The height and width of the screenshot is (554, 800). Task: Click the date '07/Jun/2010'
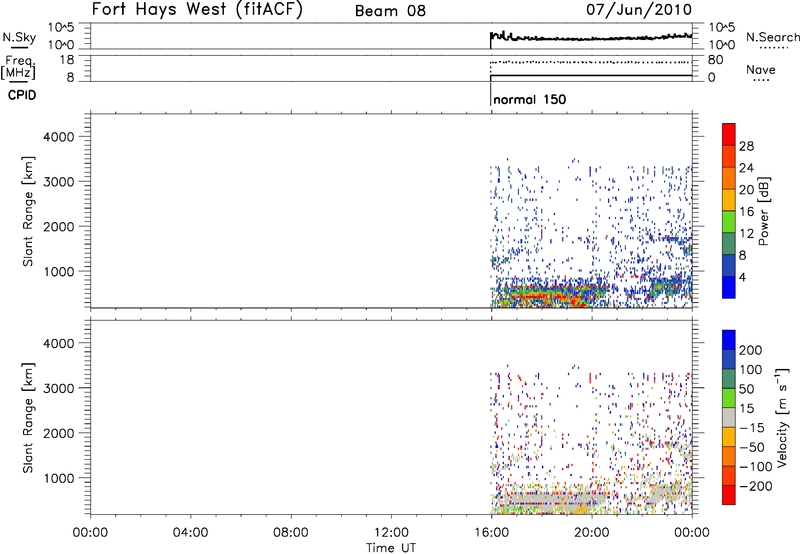(639, 9)
